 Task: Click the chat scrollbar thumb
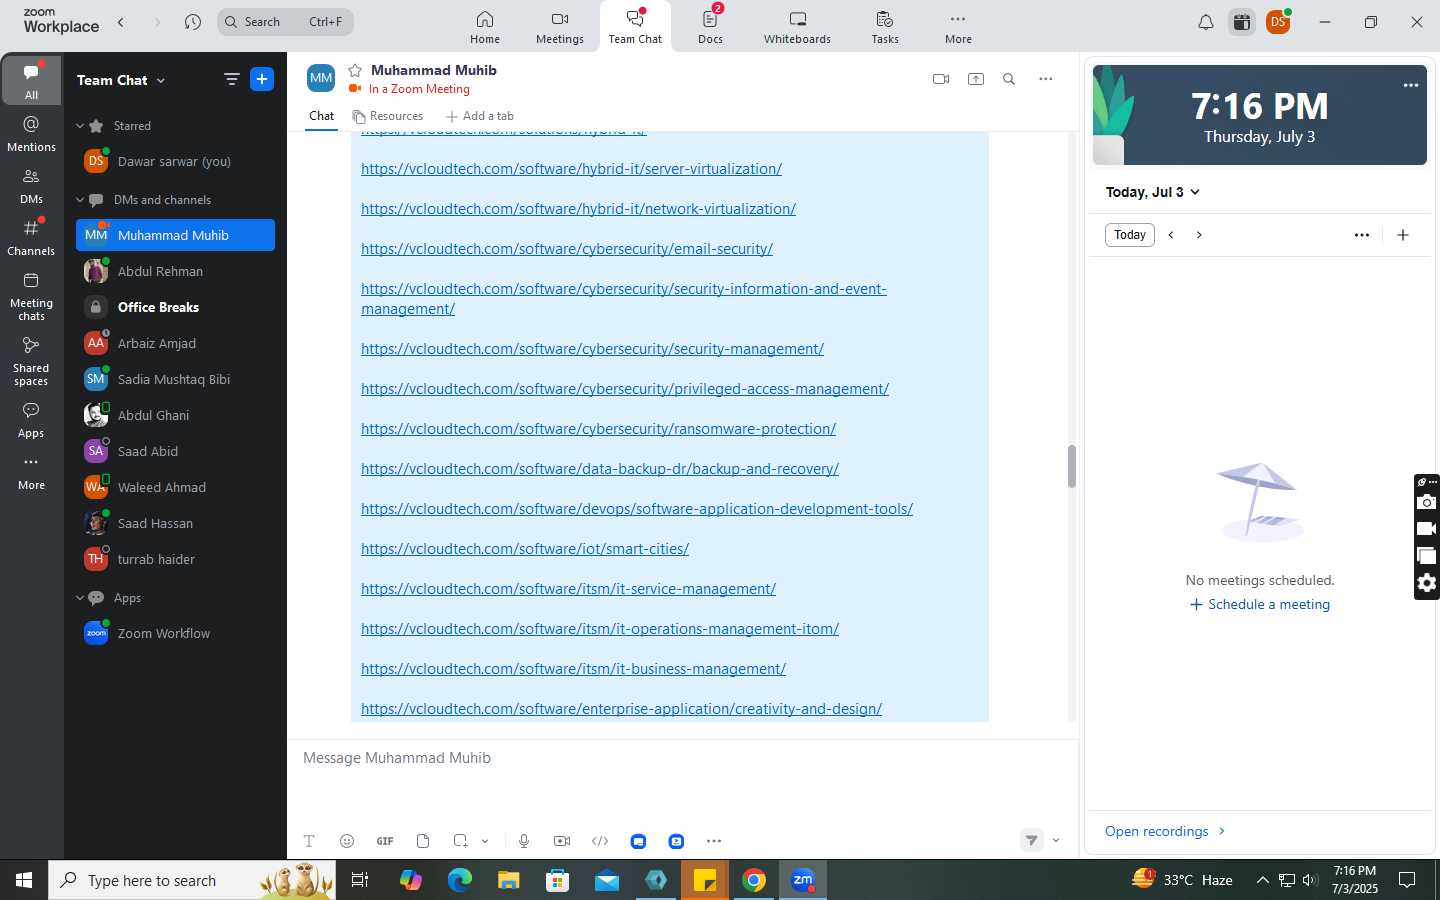pyautogui.click(x=1071, y=466)
